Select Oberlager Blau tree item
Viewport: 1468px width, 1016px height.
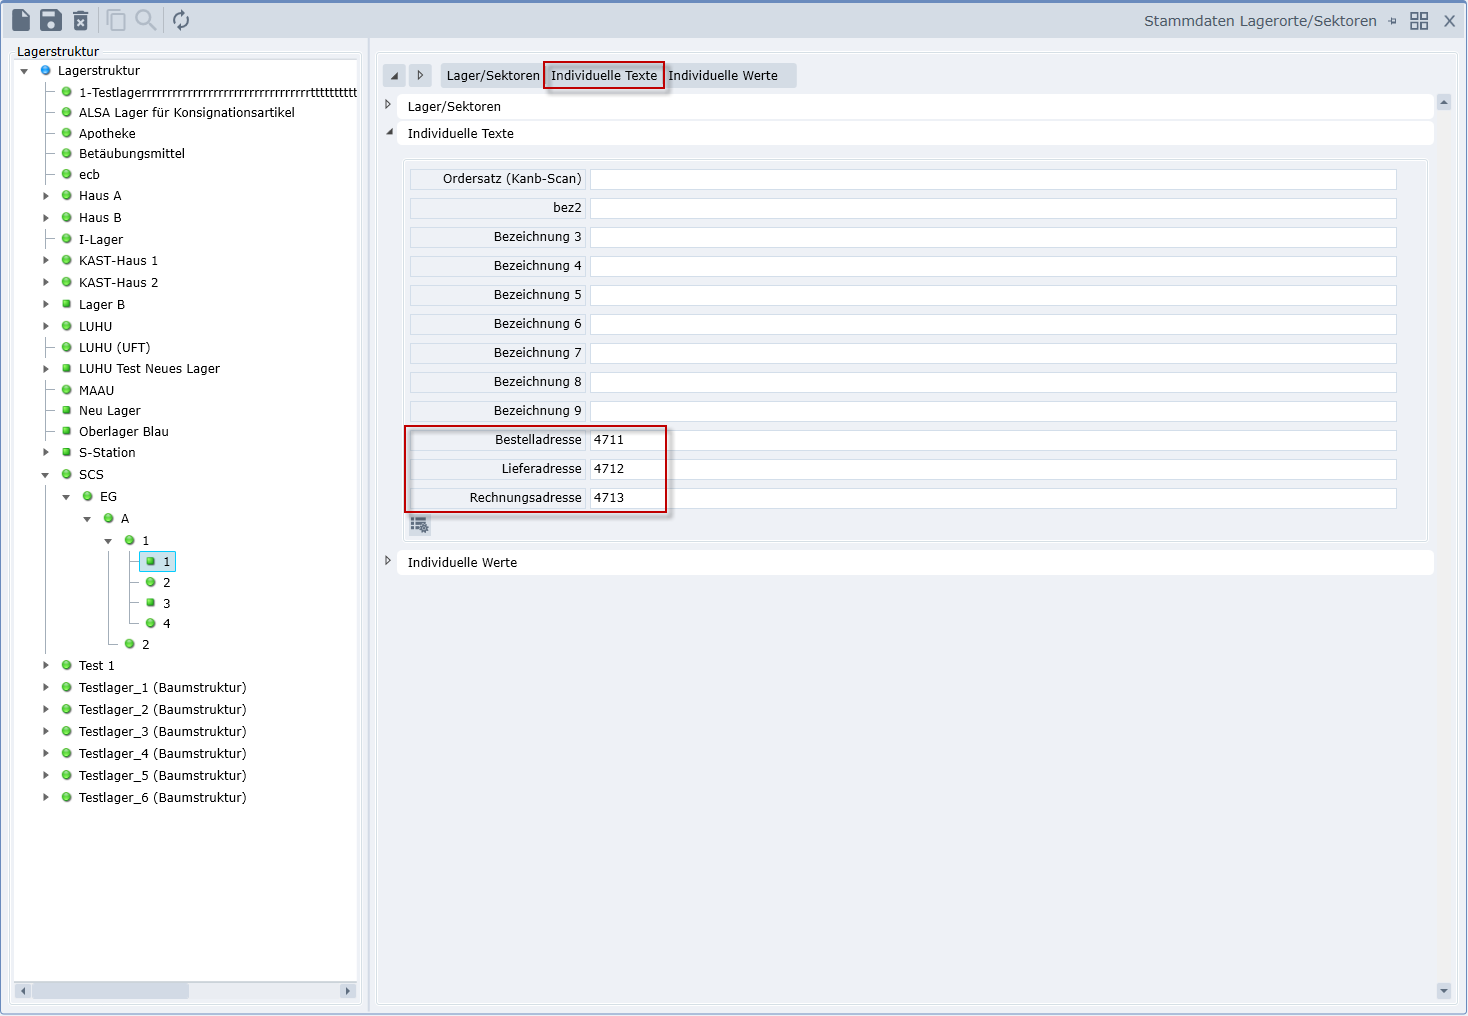point(124,432)
